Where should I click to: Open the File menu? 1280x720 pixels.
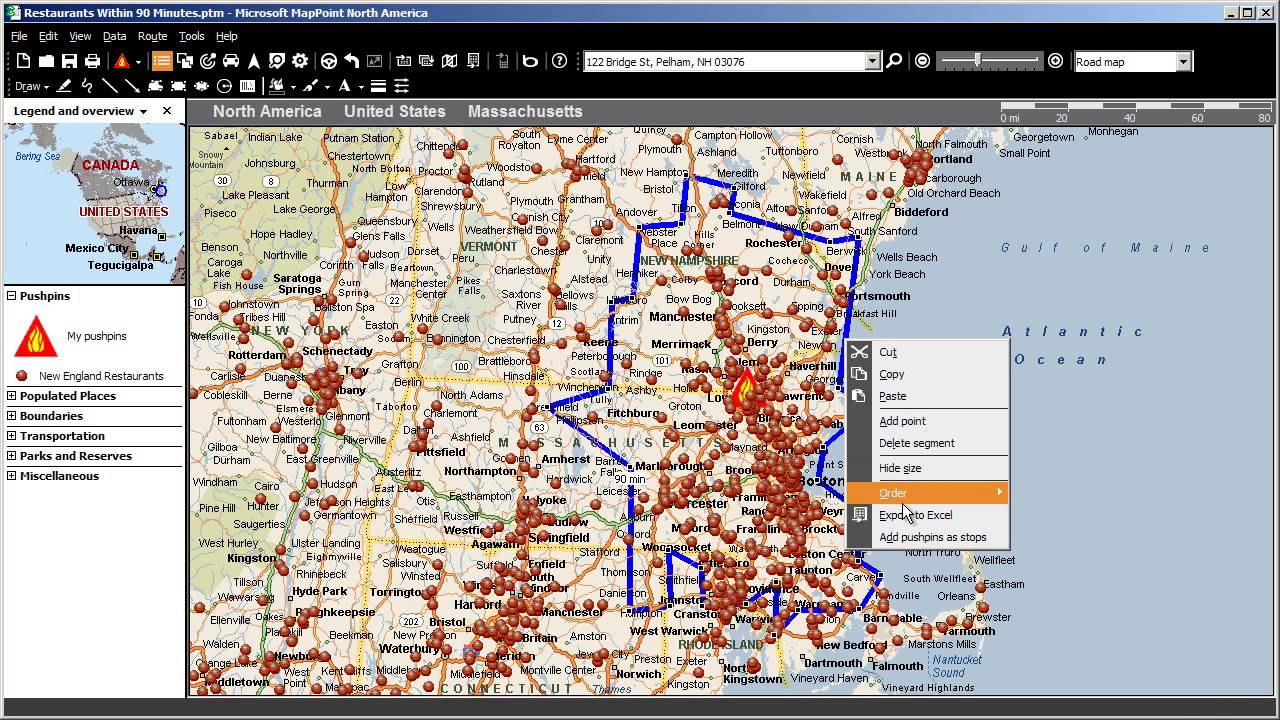(19, 36)
